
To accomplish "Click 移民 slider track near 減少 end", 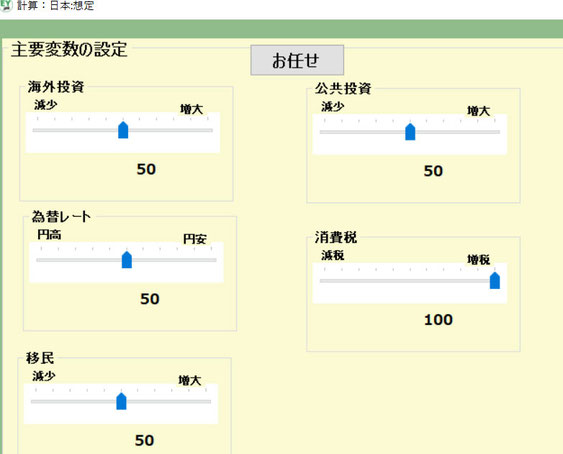I will [x=48, y=402].
